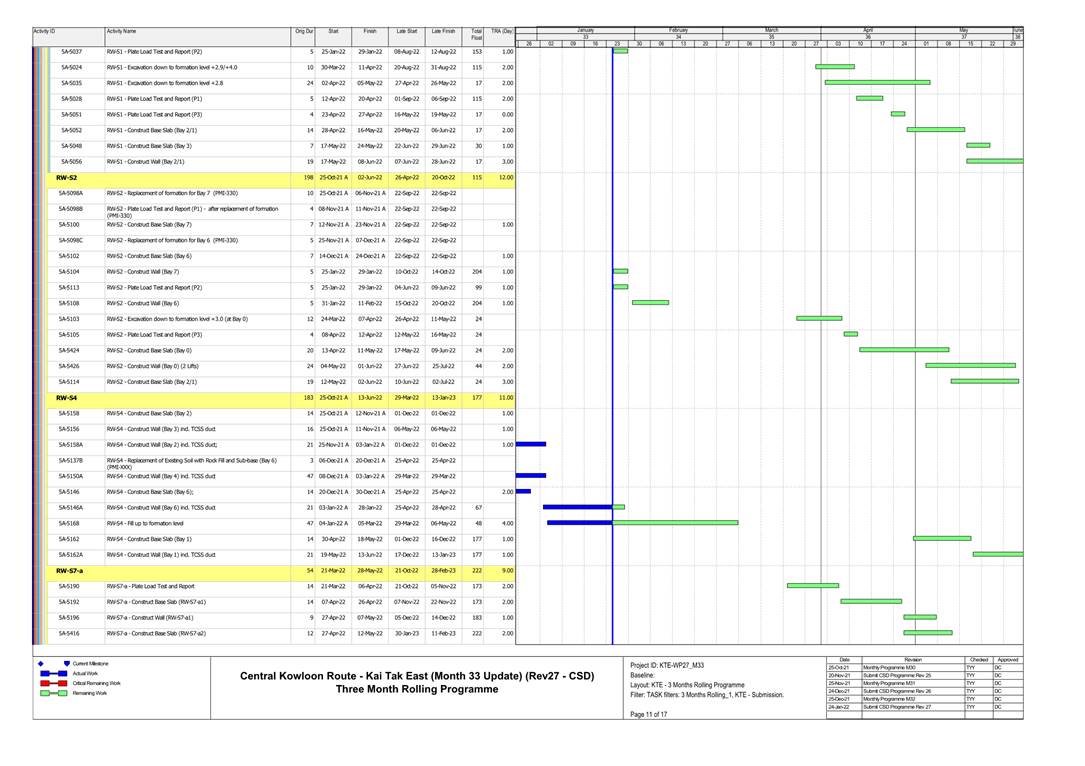
Task: Click the Activity Name column header
Action: 122,33
